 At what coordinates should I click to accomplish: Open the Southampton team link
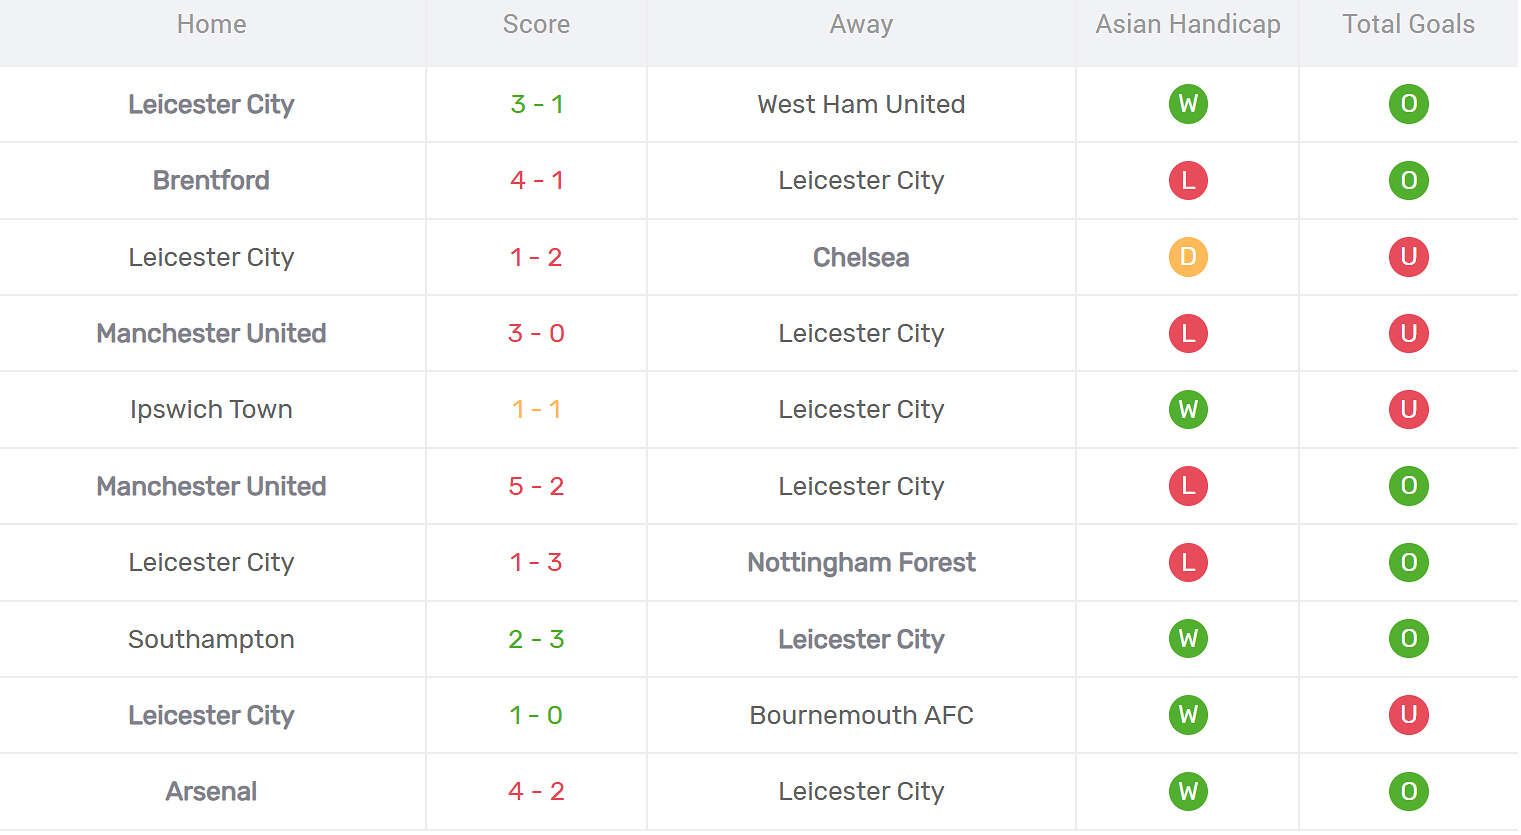click(x=211, y=639)
